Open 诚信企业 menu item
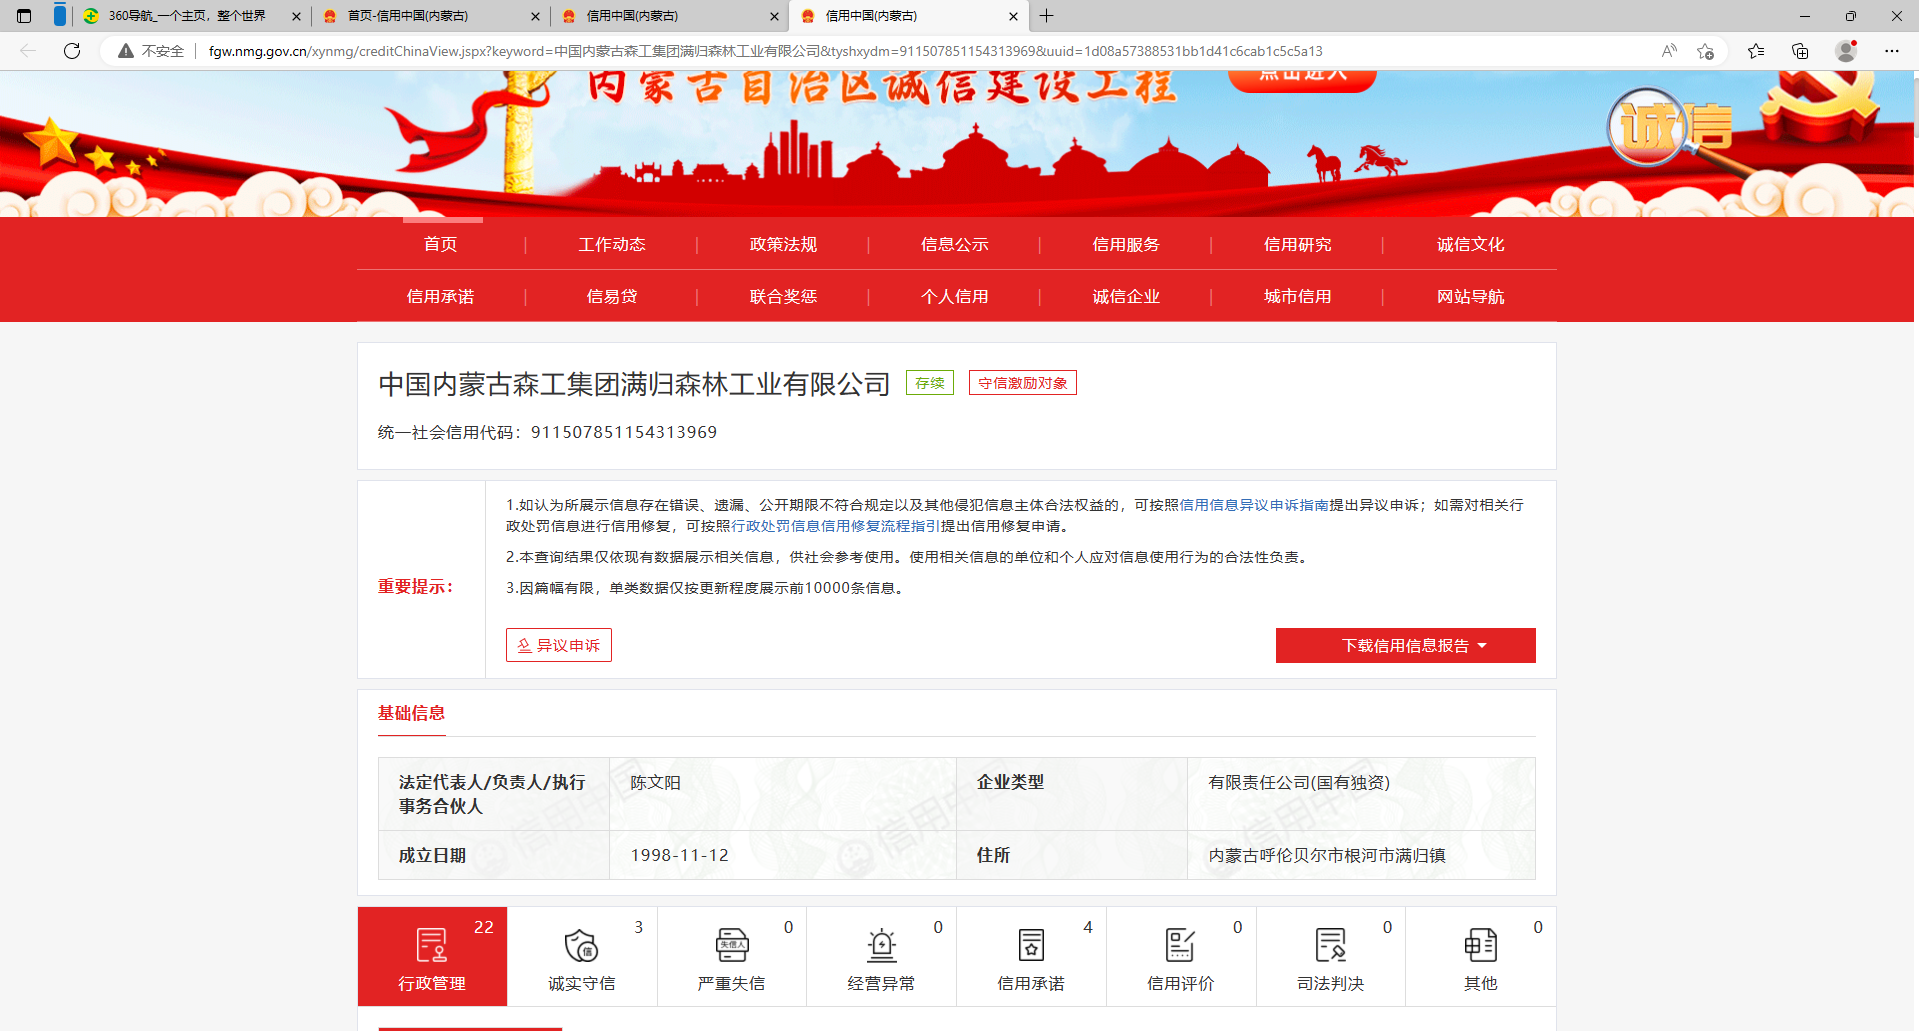Viewport: 1919px width, 1031px height. click(1126, 296)
